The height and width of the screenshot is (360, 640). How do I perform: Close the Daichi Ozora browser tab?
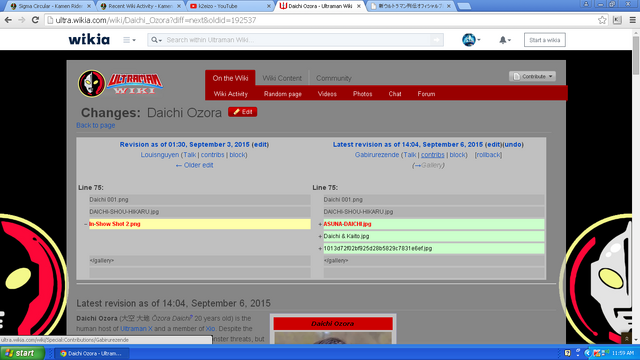pyautogui.click(x=359, y=6)
